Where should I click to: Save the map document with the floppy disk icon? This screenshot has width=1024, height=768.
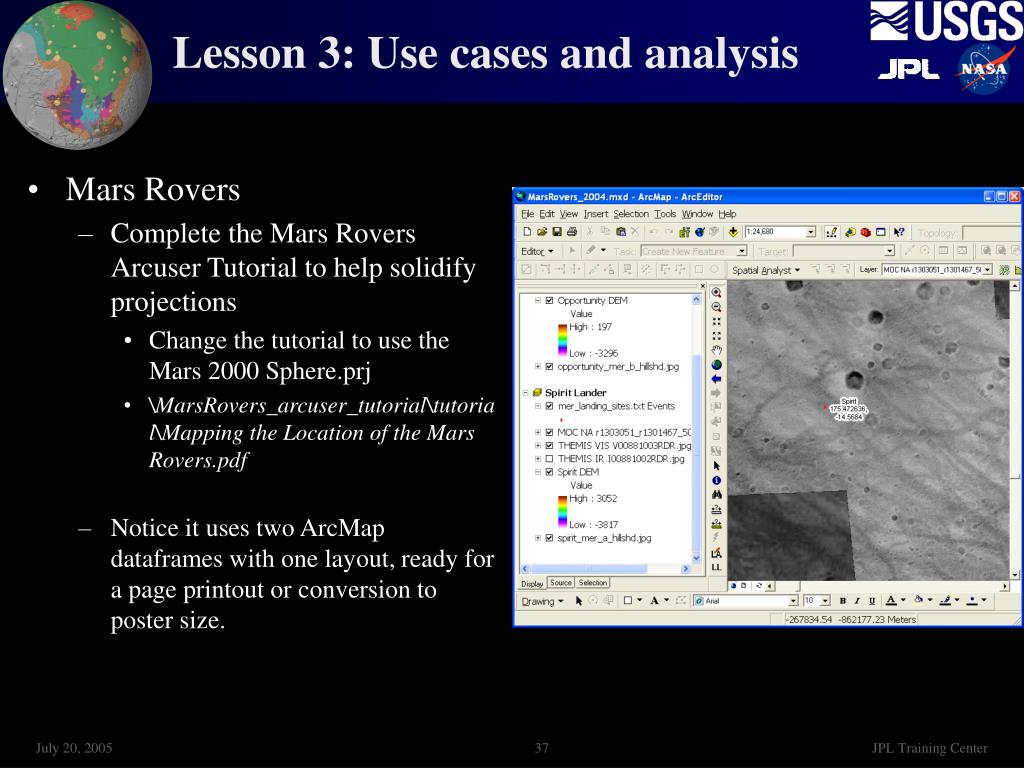557,232
